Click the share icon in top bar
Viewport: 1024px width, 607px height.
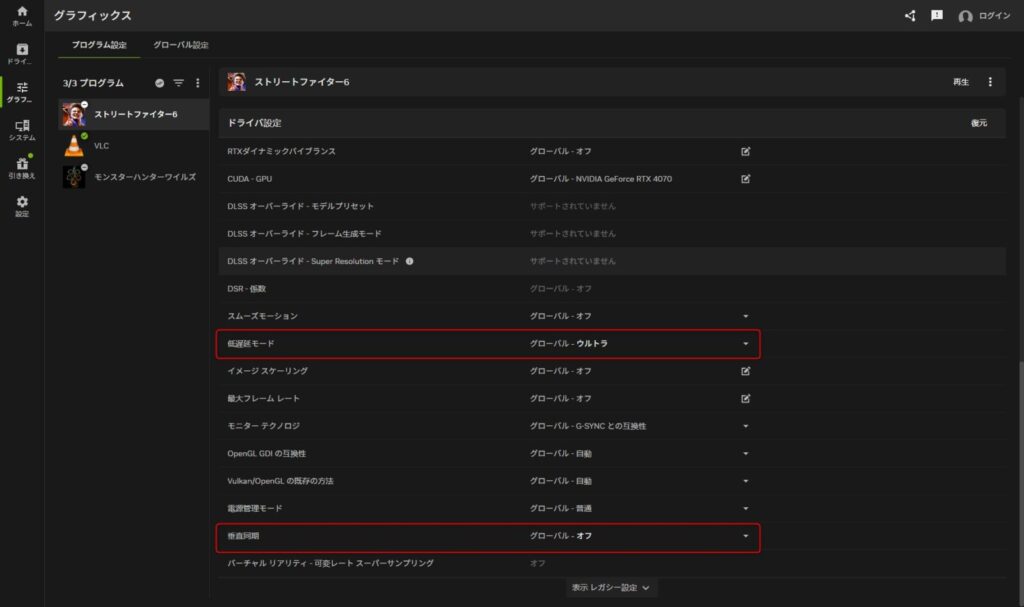(909, 16)
